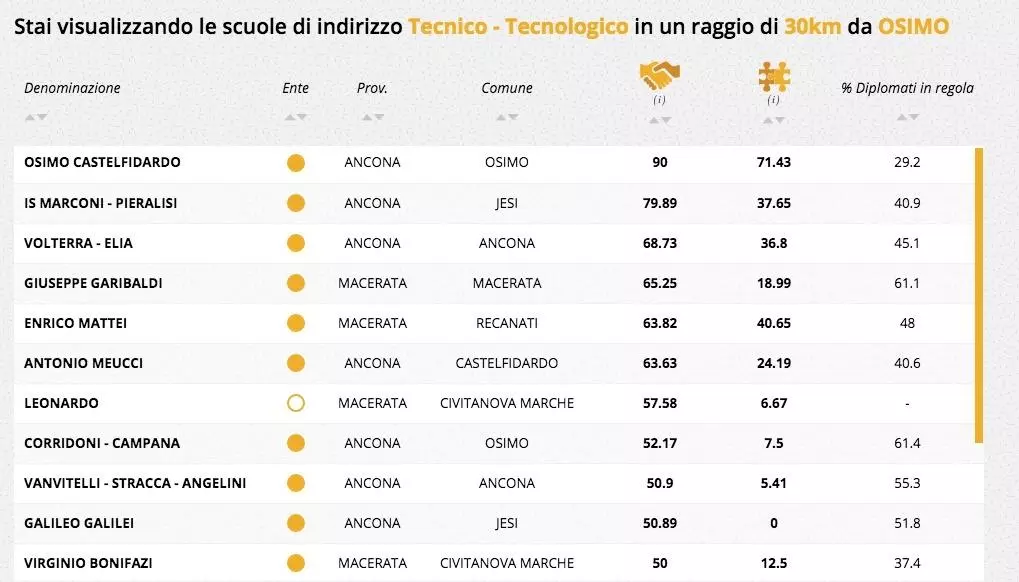Image resolution: width=1019 pixels, height=582 pixels.
Task: Click the Ente circle for Volterra - Elia
Action: pos(295,243)
